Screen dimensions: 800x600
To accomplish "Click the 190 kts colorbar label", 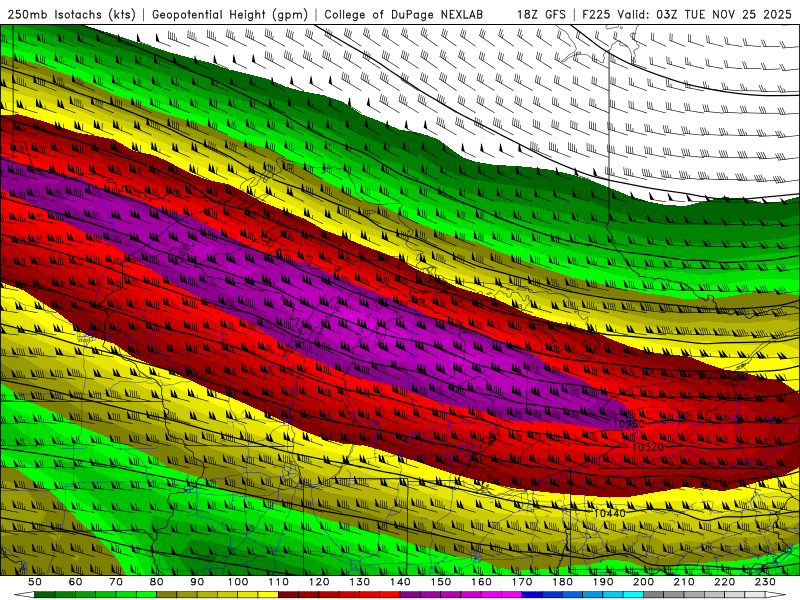I will pos(603,582).
